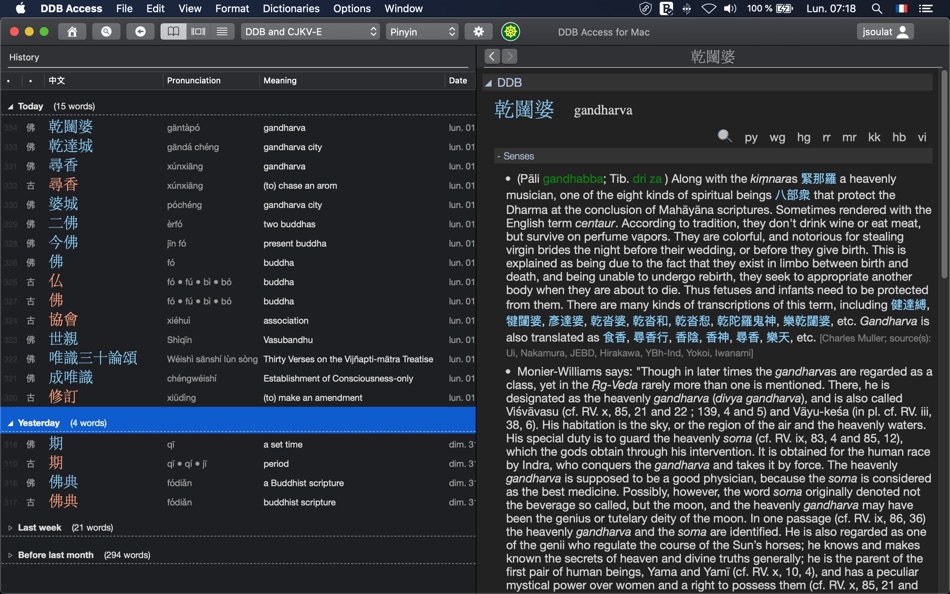Select the 唯識三十論頌 history row
Image resolution: width=950 pixels, height=594 pixels.
239,359
